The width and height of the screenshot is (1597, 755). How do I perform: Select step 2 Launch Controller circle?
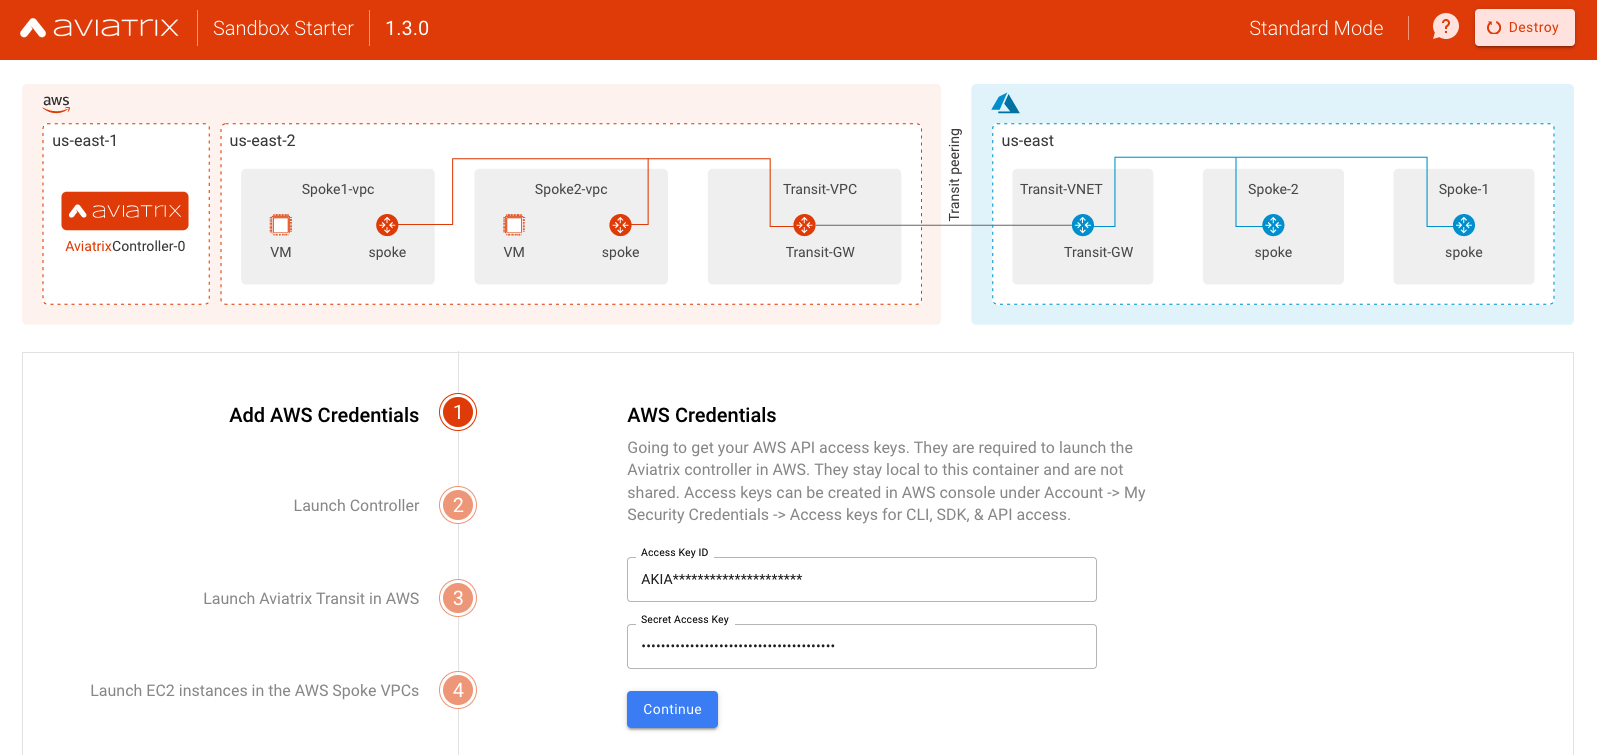click(458, 505)
